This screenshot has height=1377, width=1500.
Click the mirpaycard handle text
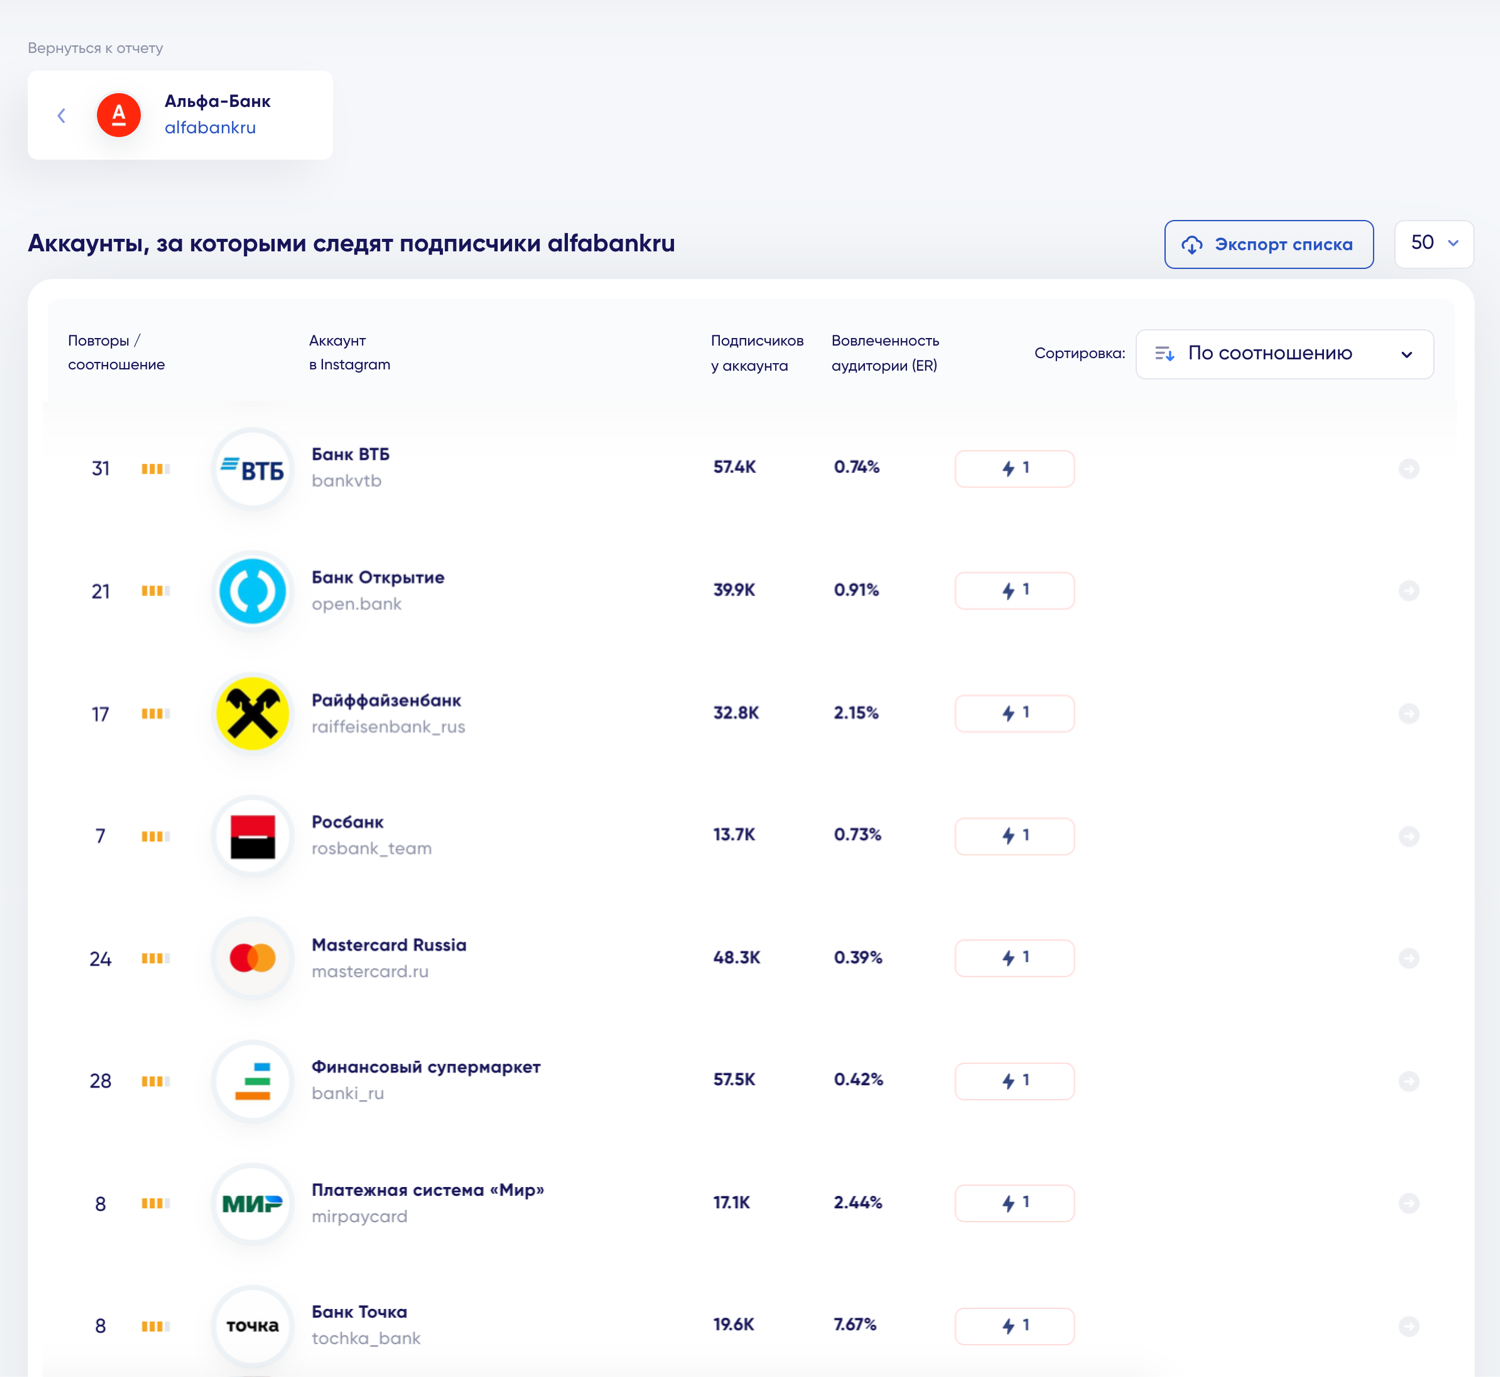pos(360,1217)
